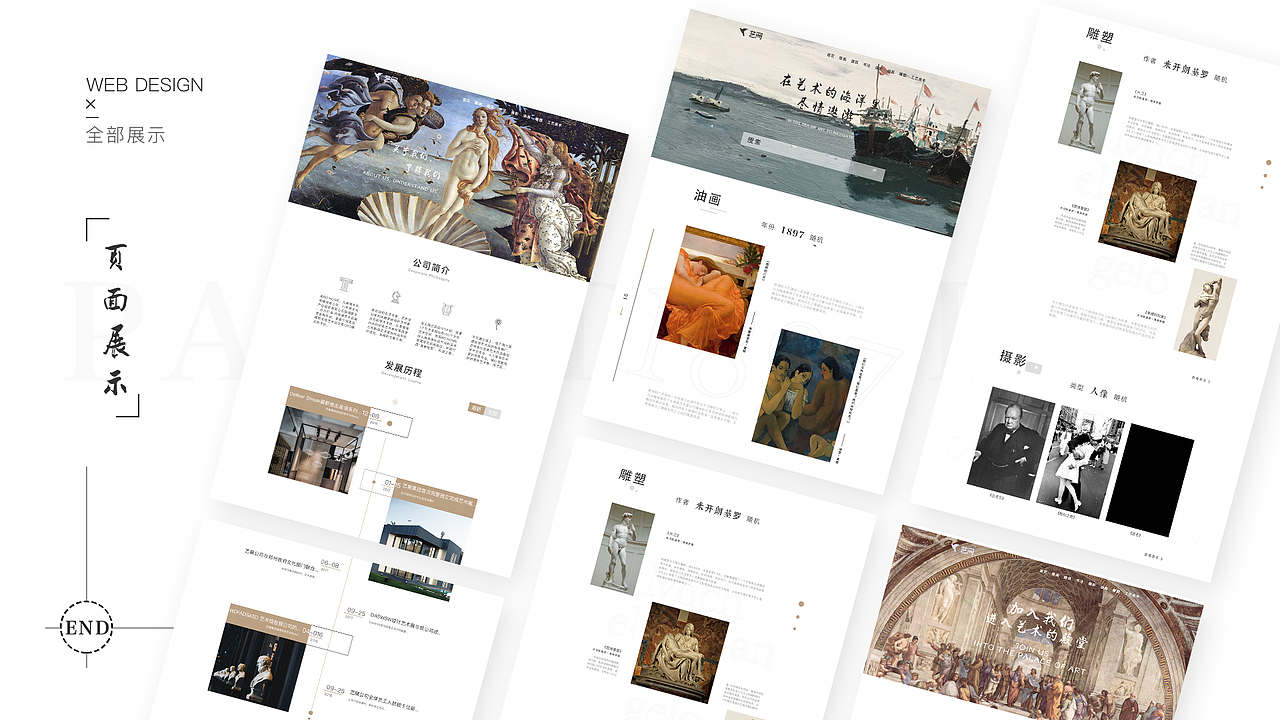This screenshot has width=1280, height=720.
Task: Open the David statue on top-right 雕塑 page
Action: 1089,106
